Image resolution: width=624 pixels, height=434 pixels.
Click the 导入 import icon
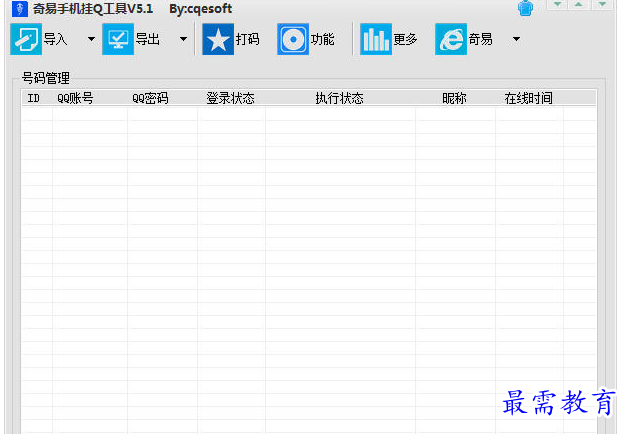[26, 39]
